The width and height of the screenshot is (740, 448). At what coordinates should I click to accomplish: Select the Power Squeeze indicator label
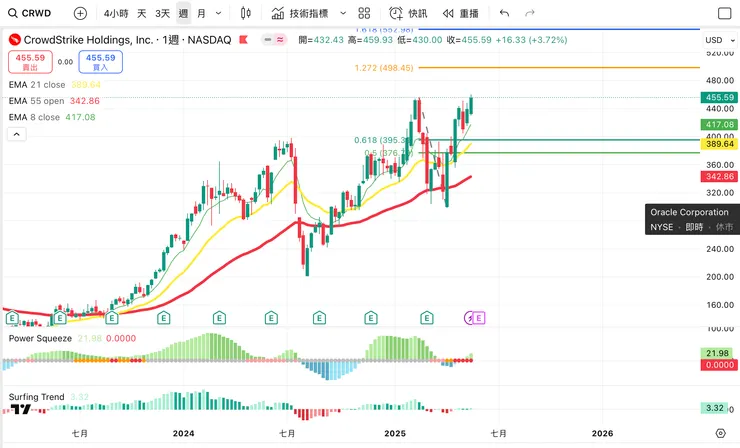pyautogui.click(x=40, y=338)
